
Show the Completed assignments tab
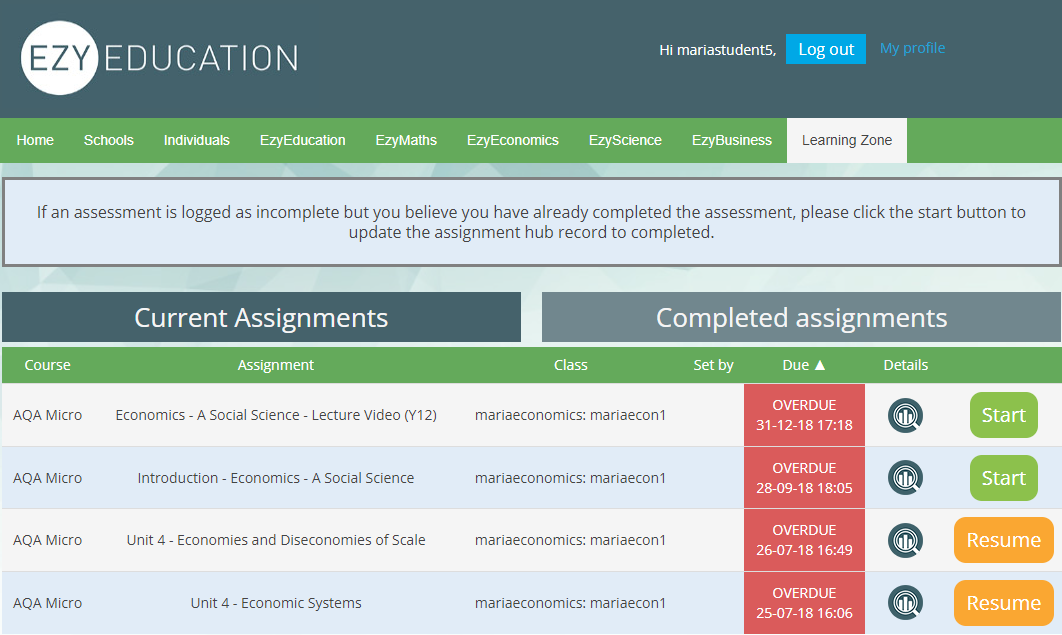tap(801, 318)
